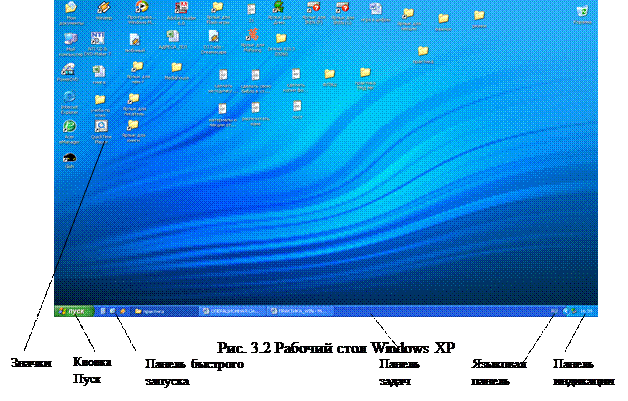Select the QuickTime Player shortcut
Image resolution: width=628 pixels, height=401 pixels.
(101, 131)
